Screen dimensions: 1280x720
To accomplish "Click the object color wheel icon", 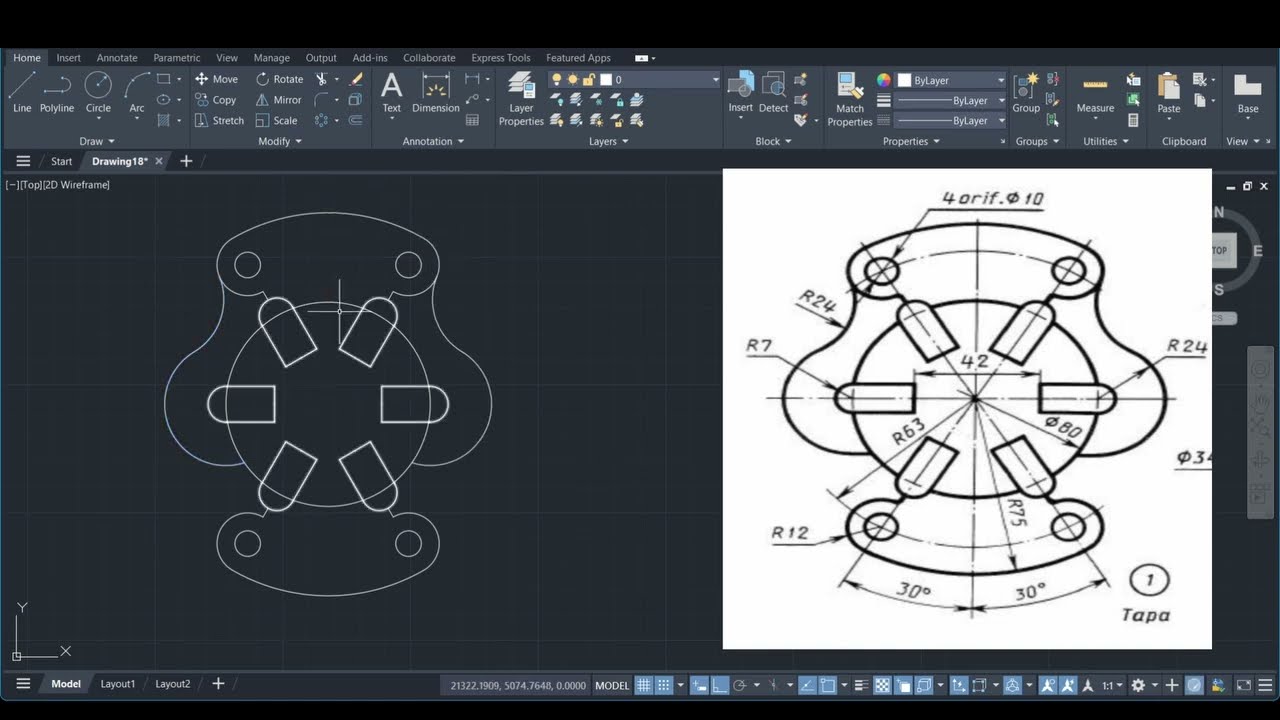I will [884, 80].
